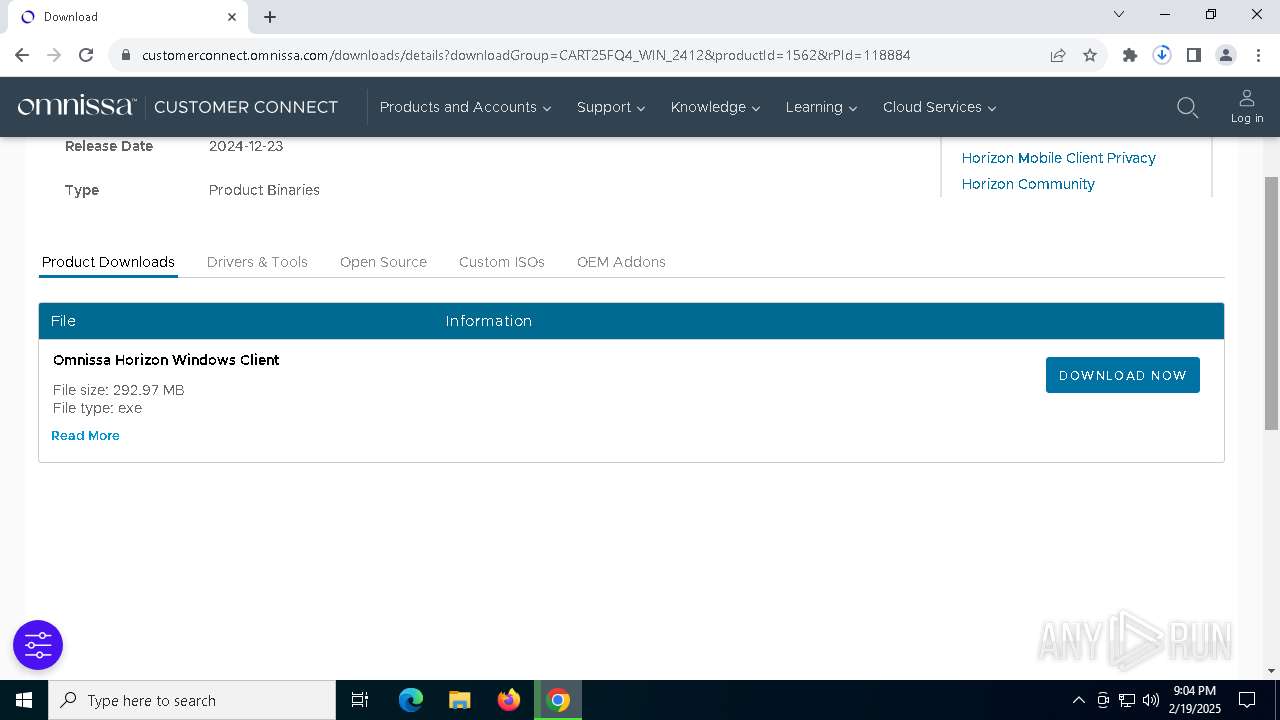The width and height of the screenshot is (1280, 720).
Task: Click the DOWNLOAD NOW button
Action: coord(1122,375)
